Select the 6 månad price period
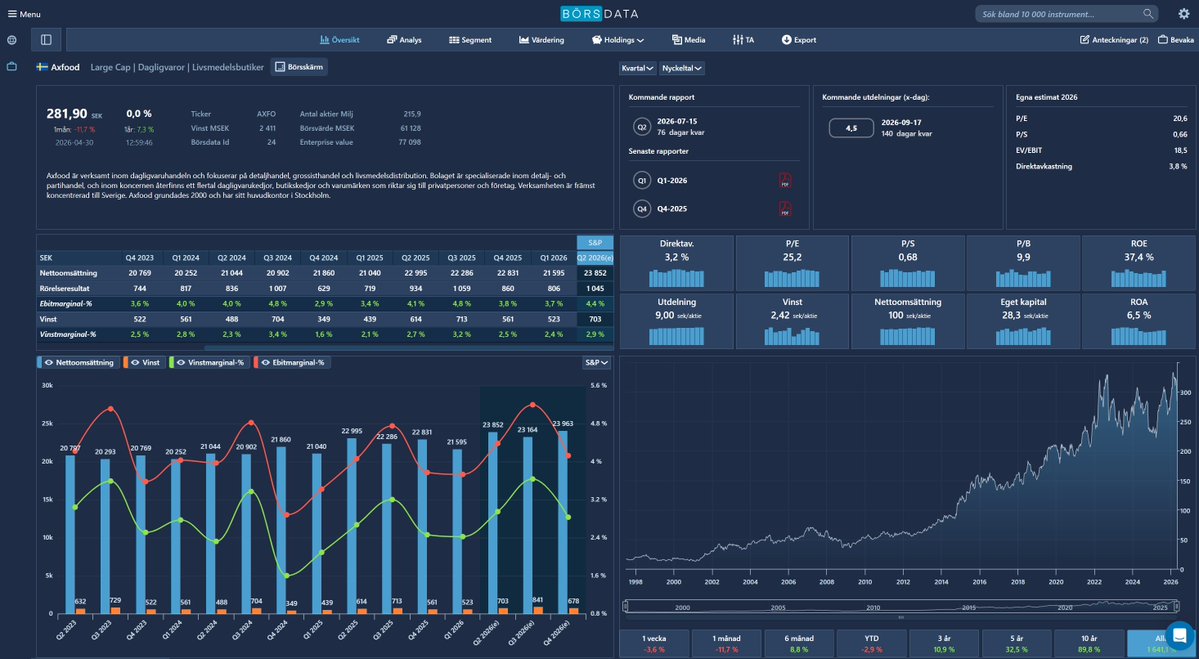 [798, 644]
